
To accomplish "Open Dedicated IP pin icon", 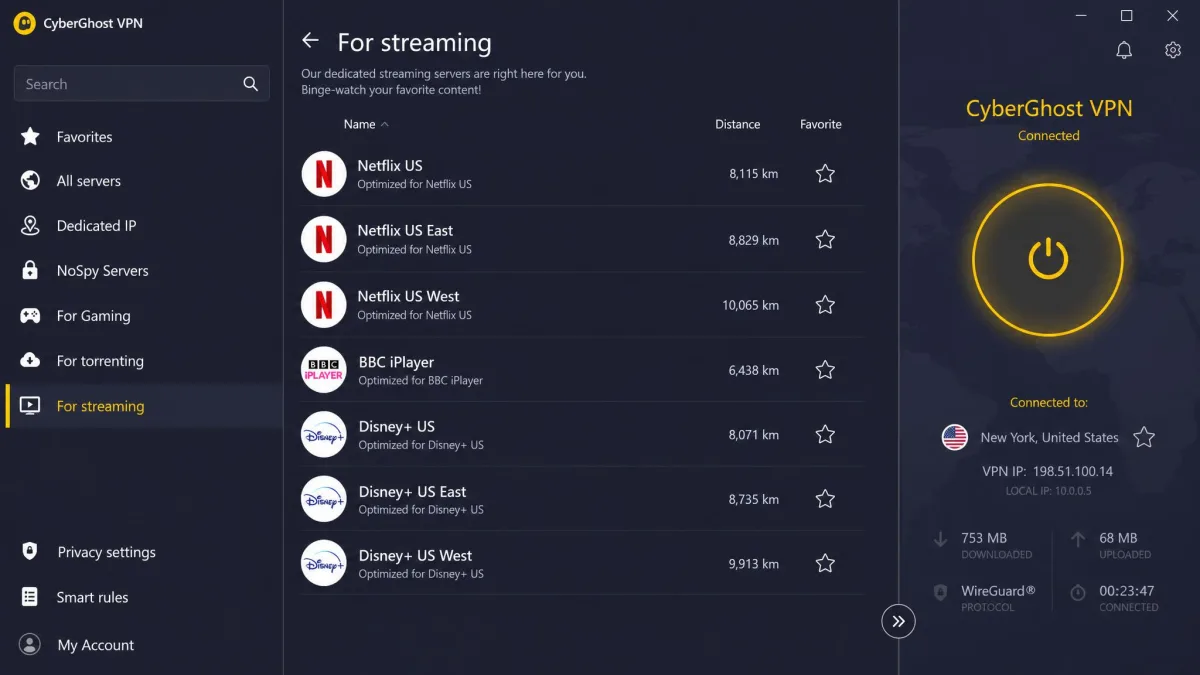I will point(30,226).
